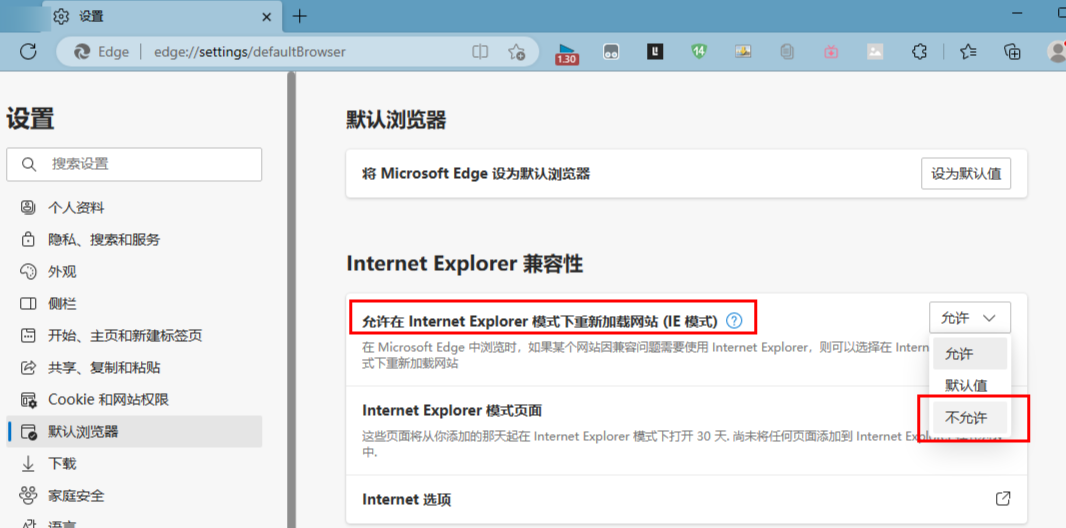Click the black LI extension icon

[x=655, y=52]
